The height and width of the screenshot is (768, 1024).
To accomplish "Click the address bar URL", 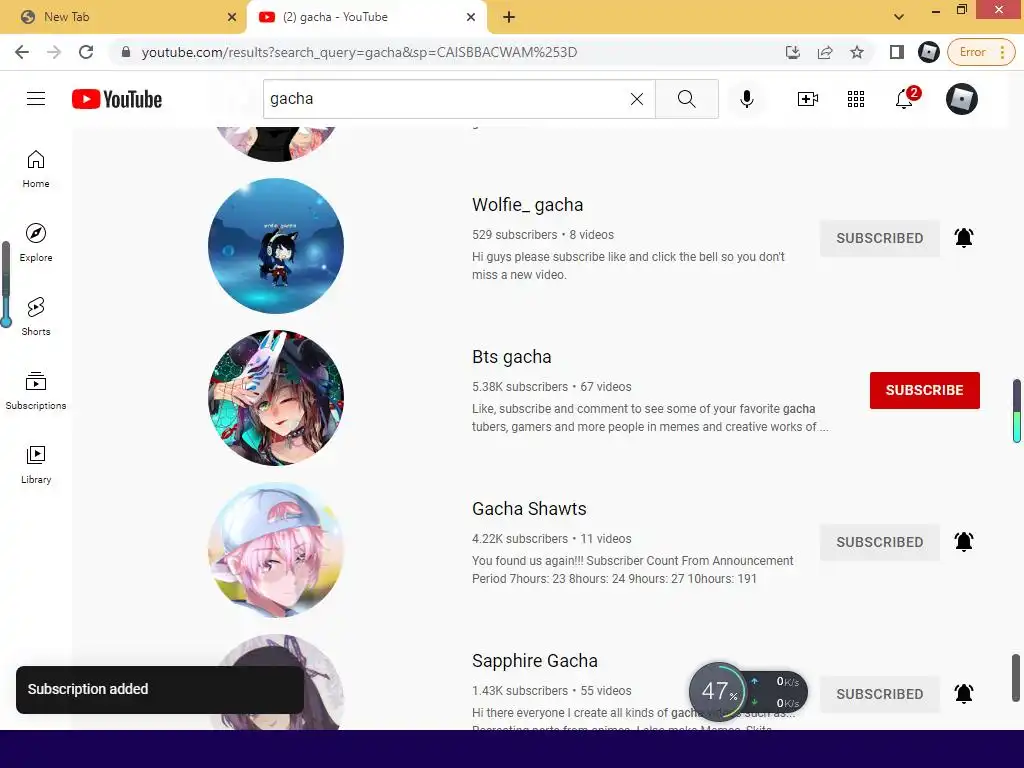I will 359,52.
